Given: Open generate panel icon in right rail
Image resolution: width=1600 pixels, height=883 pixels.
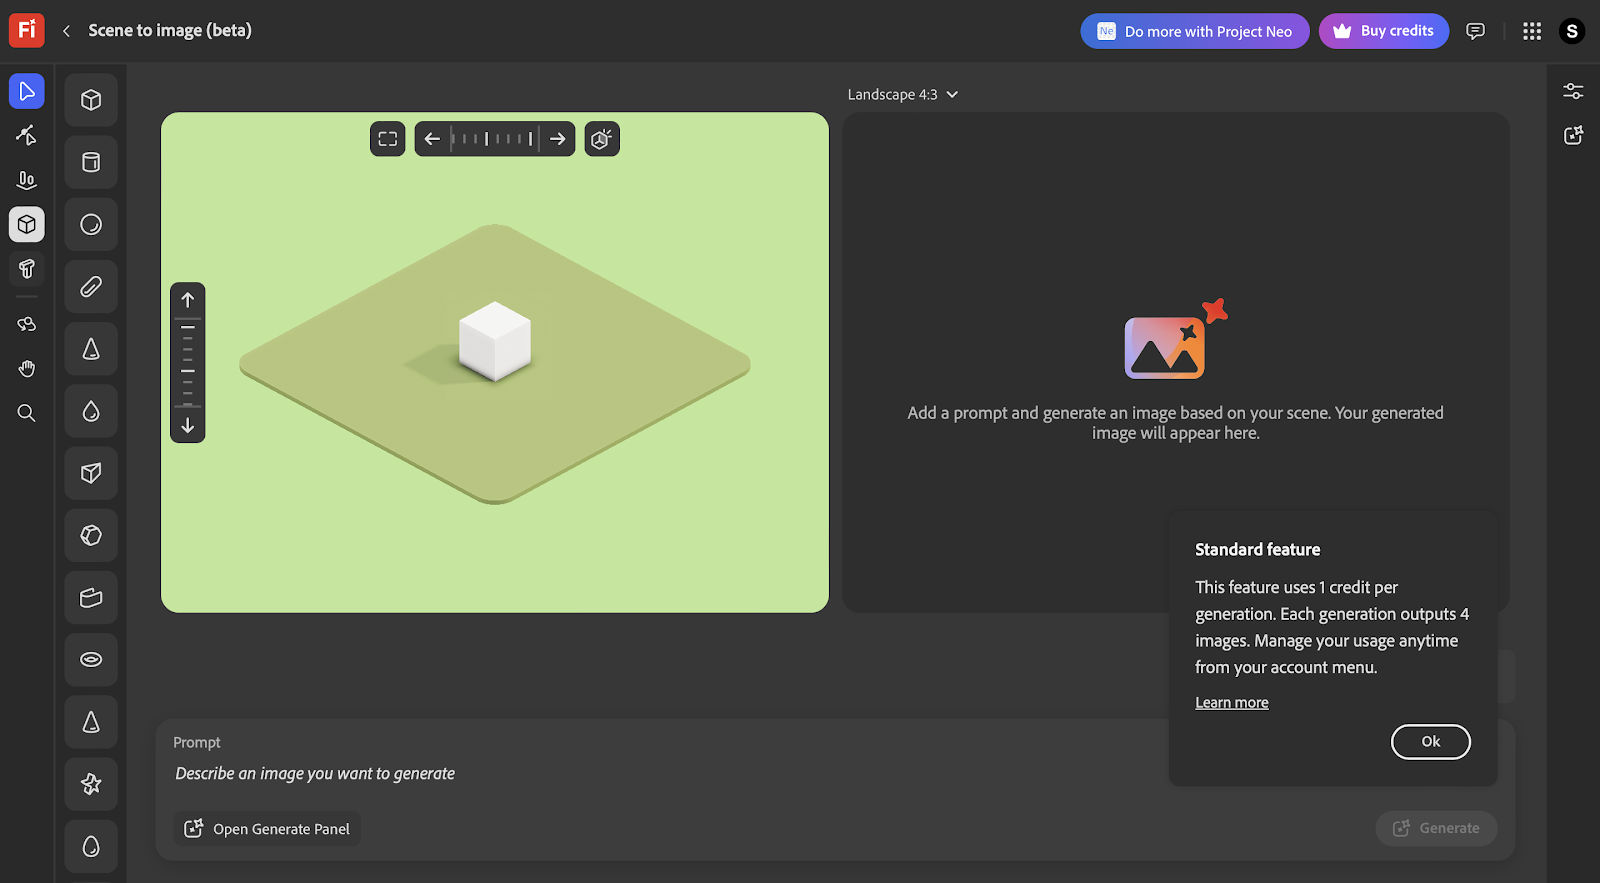Looking at the screenshot, I should tap(1573, 135).
